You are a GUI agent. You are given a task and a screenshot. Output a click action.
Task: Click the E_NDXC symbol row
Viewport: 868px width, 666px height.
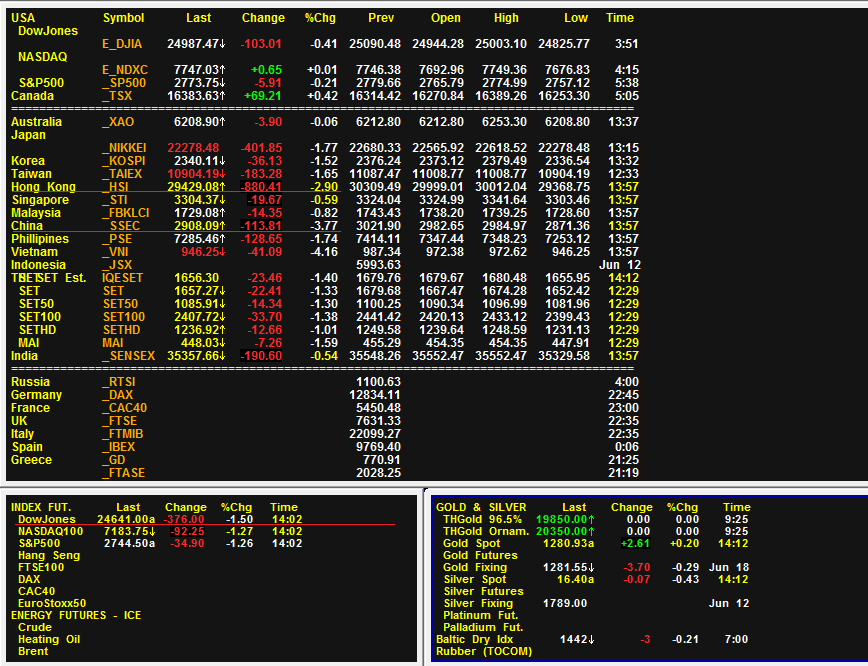[125, 70]
